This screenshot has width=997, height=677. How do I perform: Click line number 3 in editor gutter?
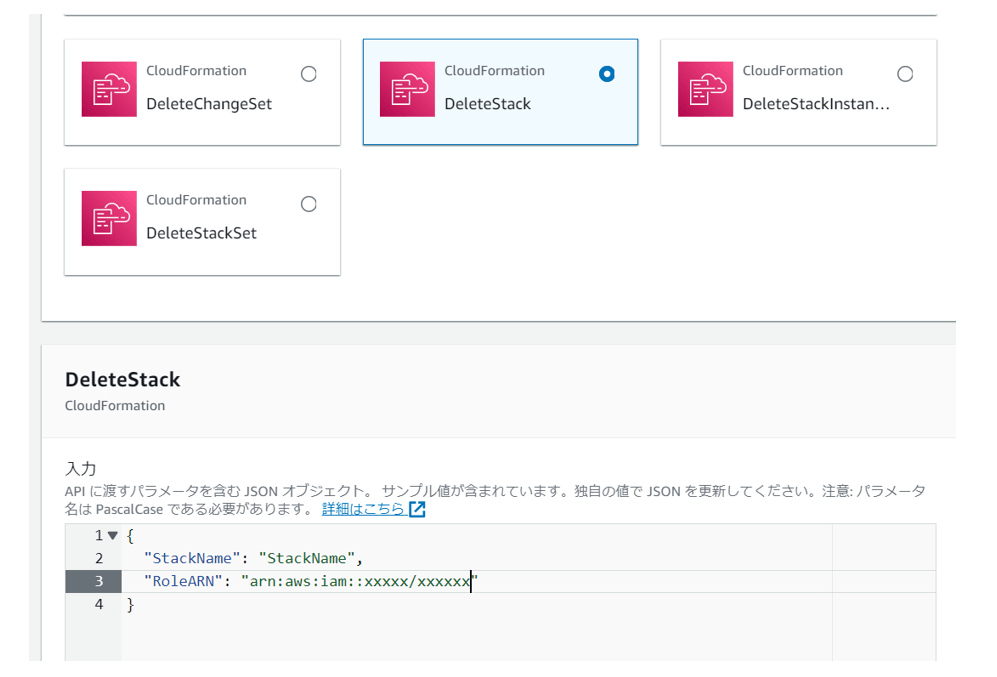[99, 581]
